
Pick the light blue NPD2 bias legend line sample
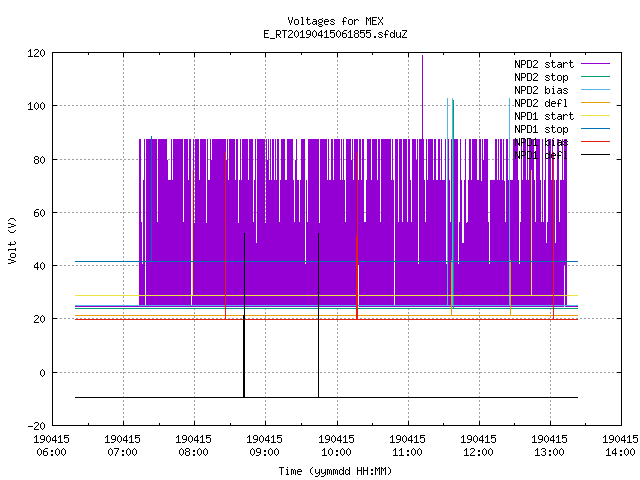[x=595, y=90]
